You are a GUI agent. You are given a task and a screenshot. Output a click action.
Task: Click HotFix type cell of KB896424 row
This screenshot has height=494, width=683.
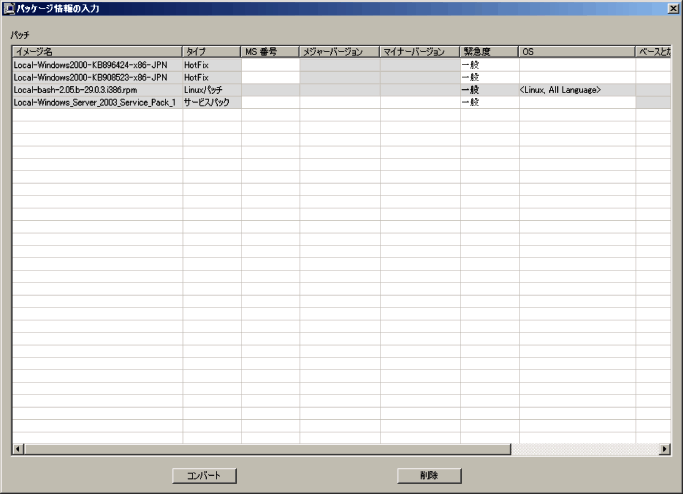(212, 65)
